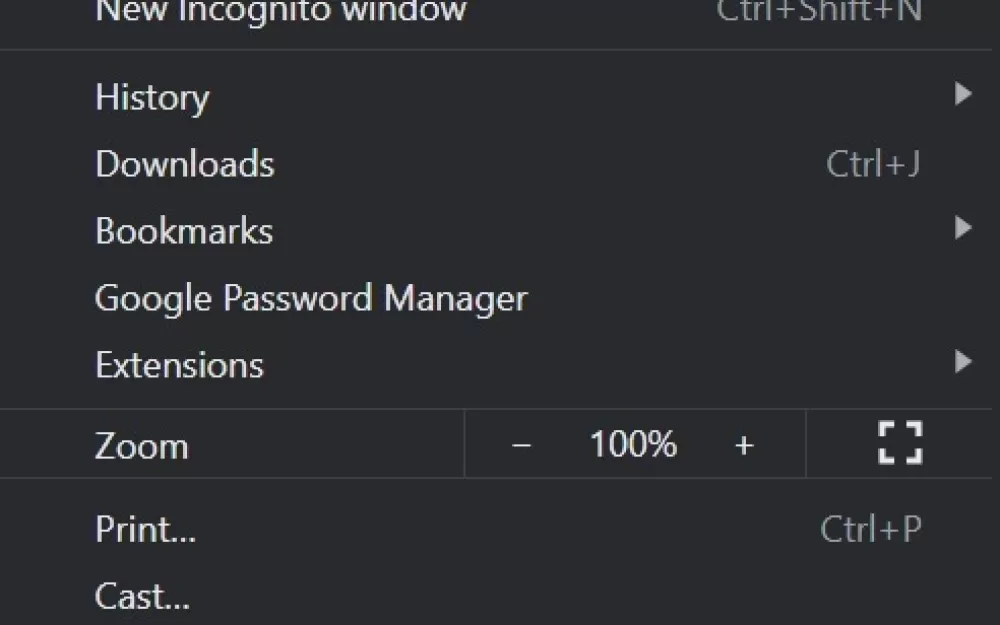Screen dimensions: 1000x625
Task: Enter fullscreen mode via the fullscreen icon
Action: tap(900, 443)
